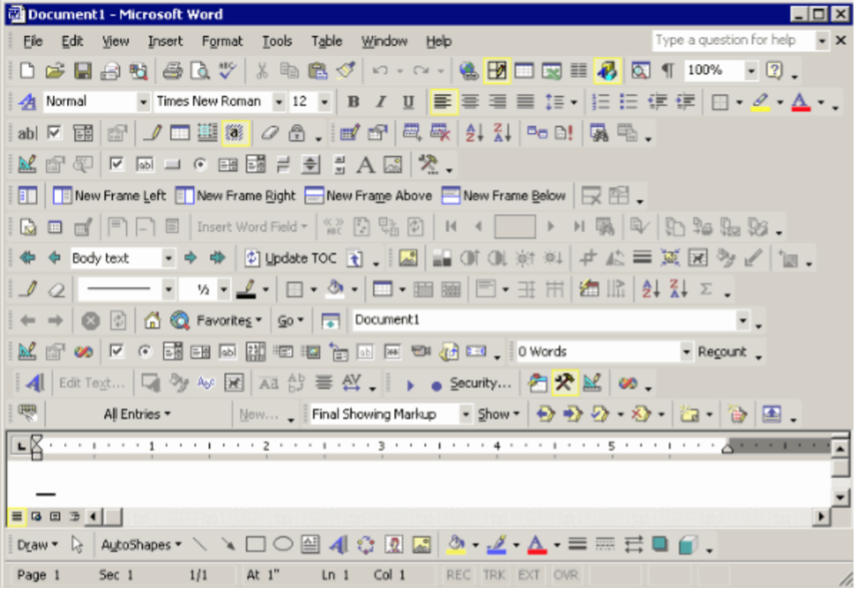Open the Show menu on Reviewing toolbar
858x592 pixels.
click(498, 415)
